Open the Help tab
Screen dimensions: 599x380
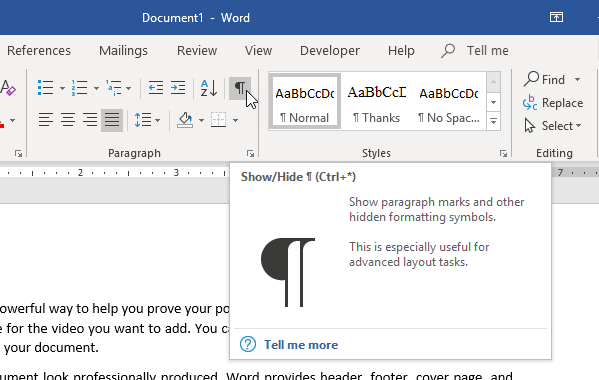click(x=401, y=50)
